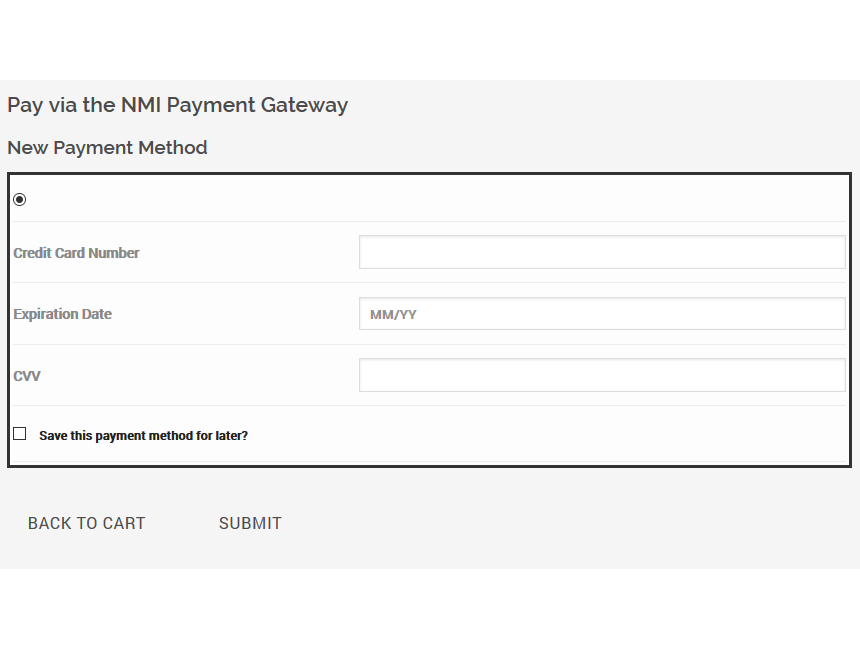The image size is (860, 650).
Task: Click the Credit Card Number input field
Action: (602, 252)
